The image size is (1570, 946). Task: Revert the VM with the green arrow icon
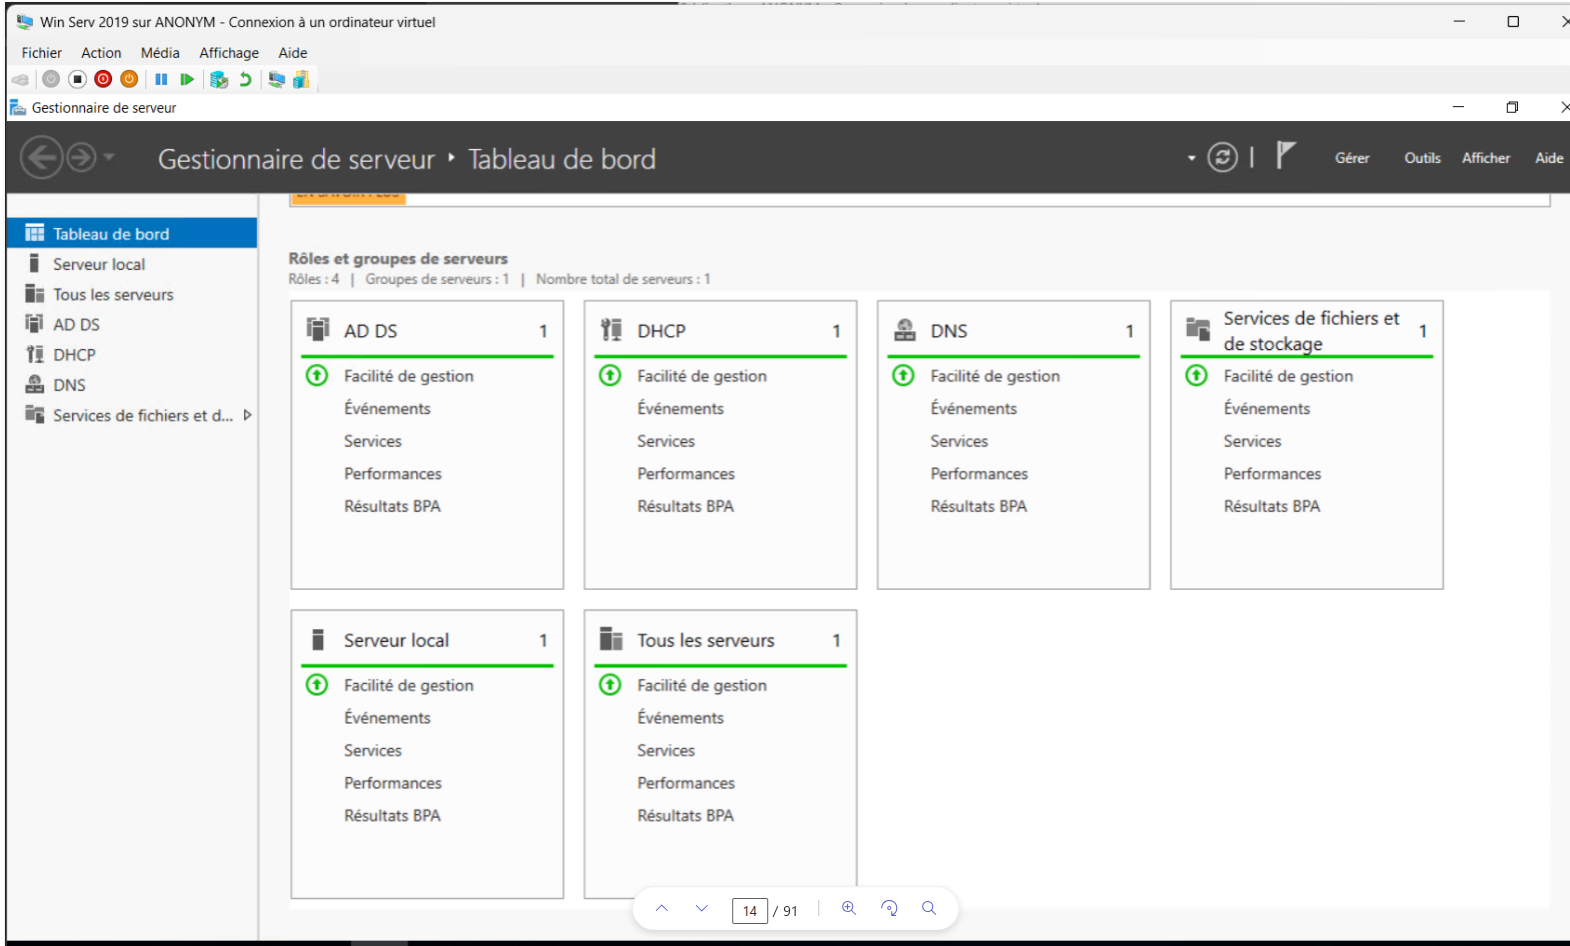(245, 79)
